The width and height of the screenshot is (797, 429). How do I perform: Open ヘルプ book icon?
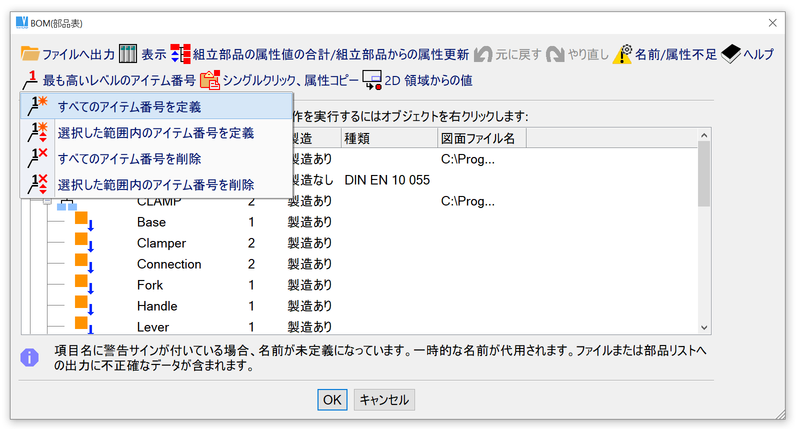pyautogui.click(x=730, y=54)
